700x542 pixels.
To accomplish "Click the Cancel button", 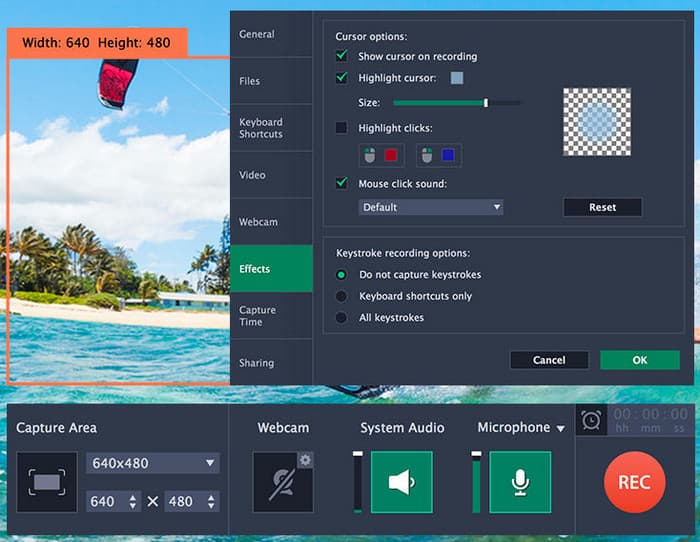I will tap(549, 360).
